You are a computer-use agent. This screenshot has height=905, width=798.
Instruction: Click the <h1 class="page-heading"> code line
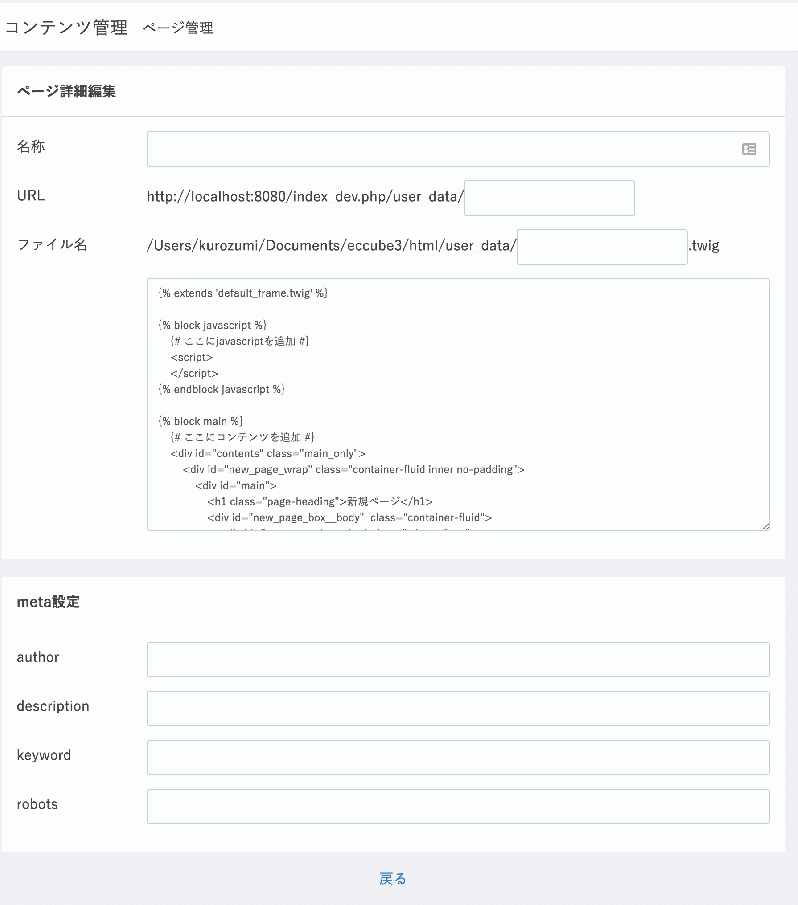320,502
